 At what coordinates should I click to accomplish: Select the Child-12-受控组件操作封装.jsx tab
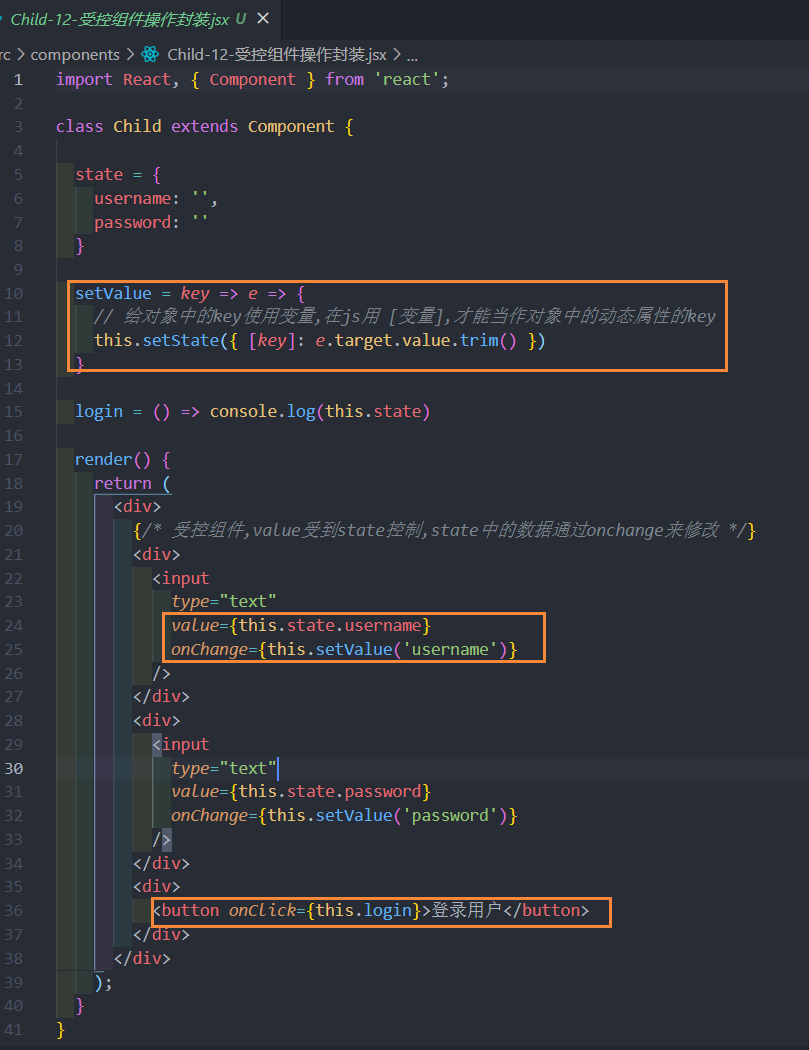[x=120, y=19]
